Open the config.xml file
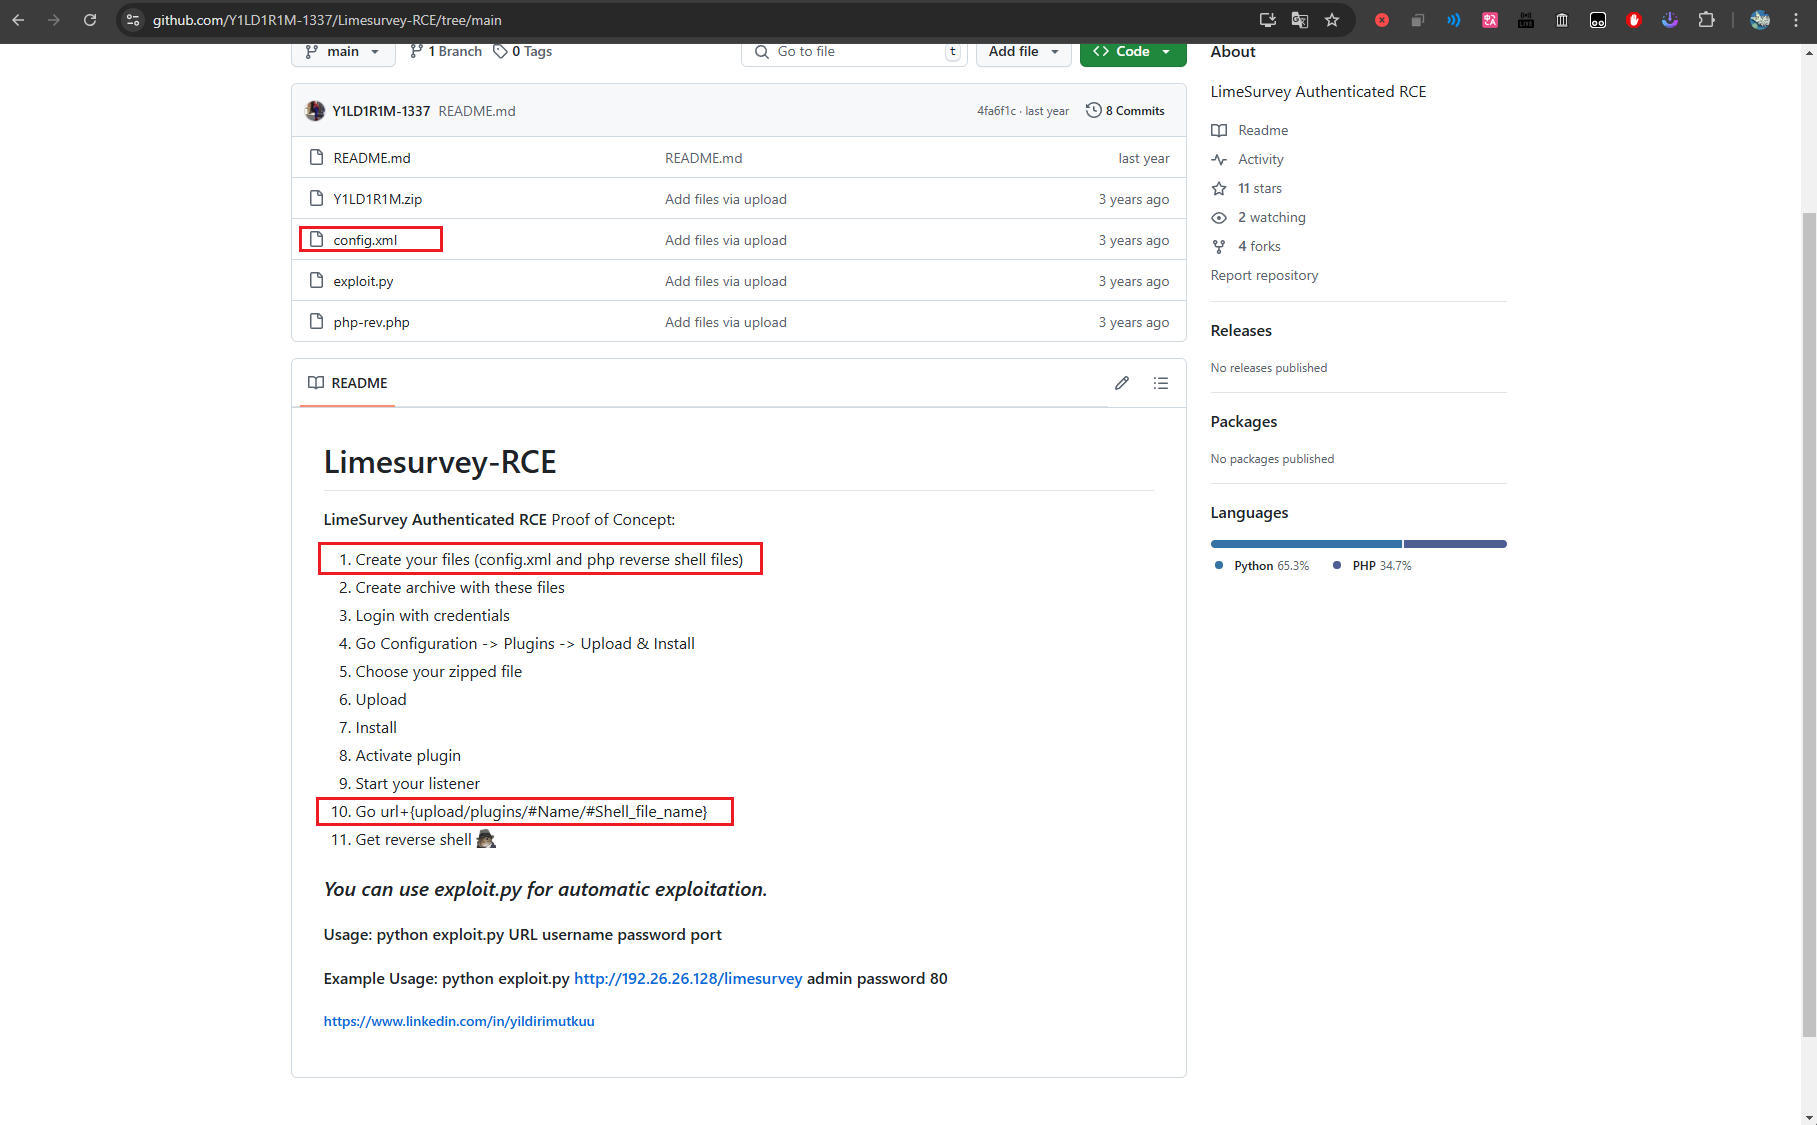This screenshot has width=1817, height=1125. [365, 240]
